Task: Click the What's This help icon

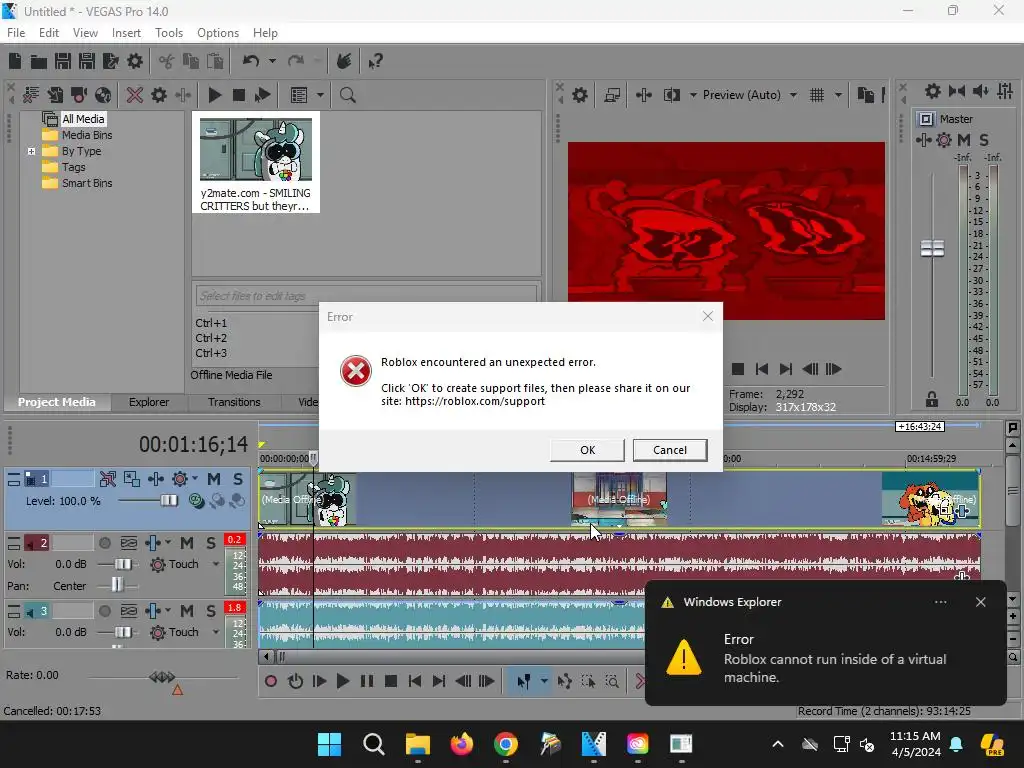Action: pyautogui.click(x=375, y=61)
